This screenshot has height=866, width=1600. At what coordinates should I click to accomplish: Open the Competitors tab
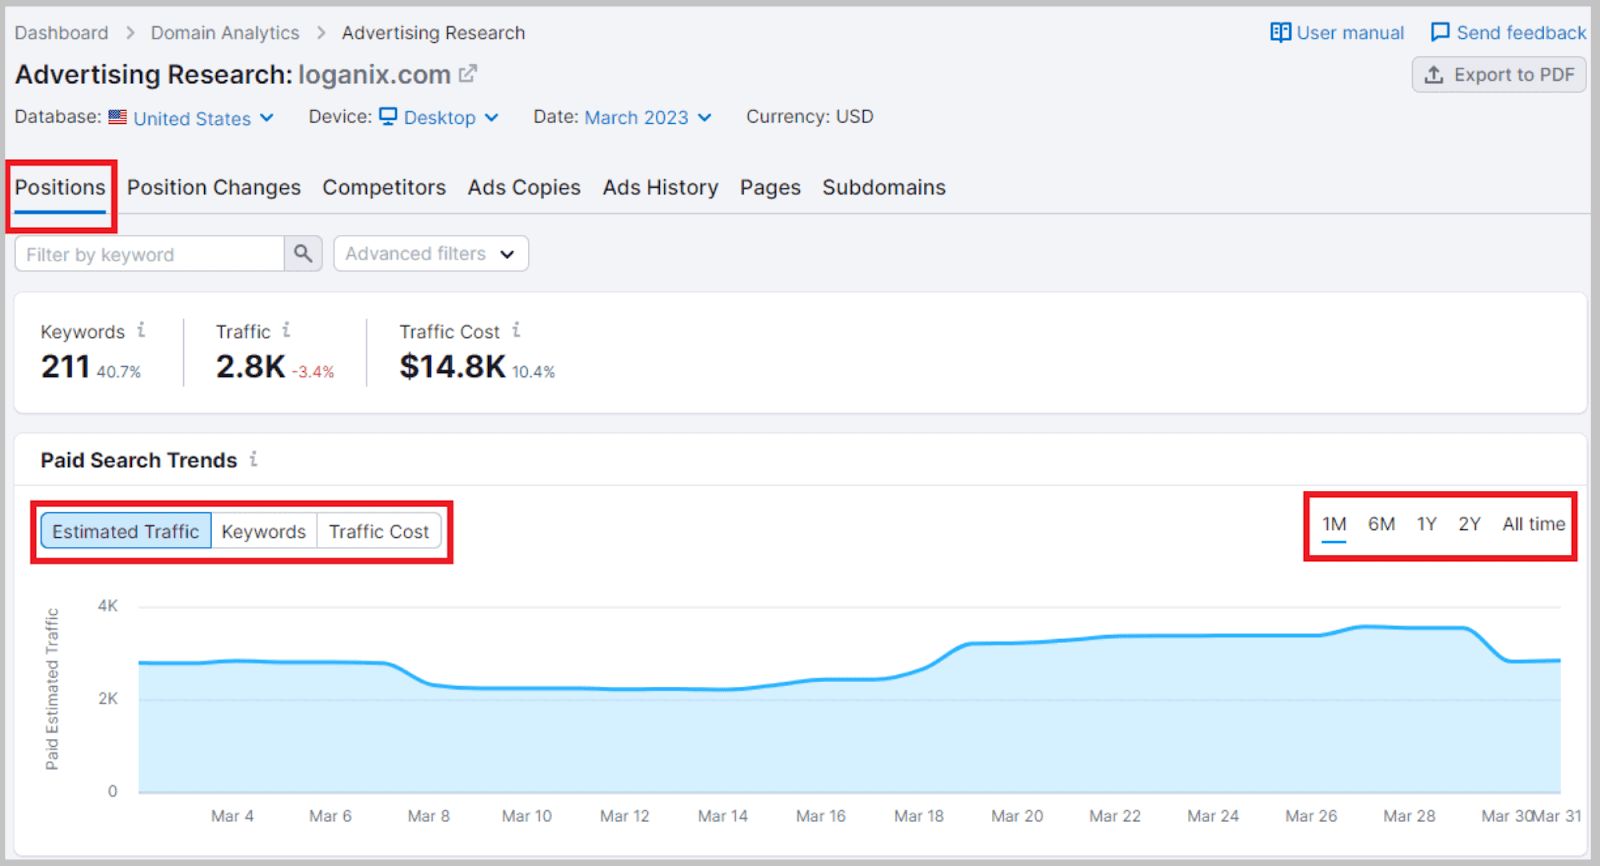click(384, 188)
